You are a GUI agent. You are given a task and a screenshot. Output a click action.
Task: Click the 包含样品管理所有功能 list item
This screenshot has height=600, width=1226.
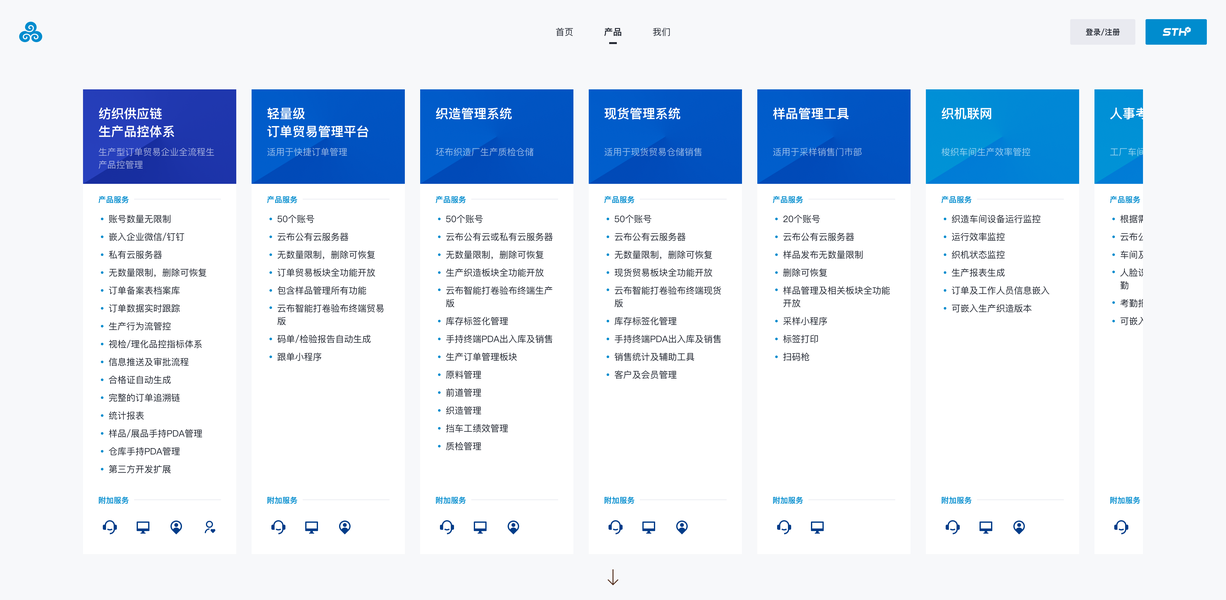point(321,291)
